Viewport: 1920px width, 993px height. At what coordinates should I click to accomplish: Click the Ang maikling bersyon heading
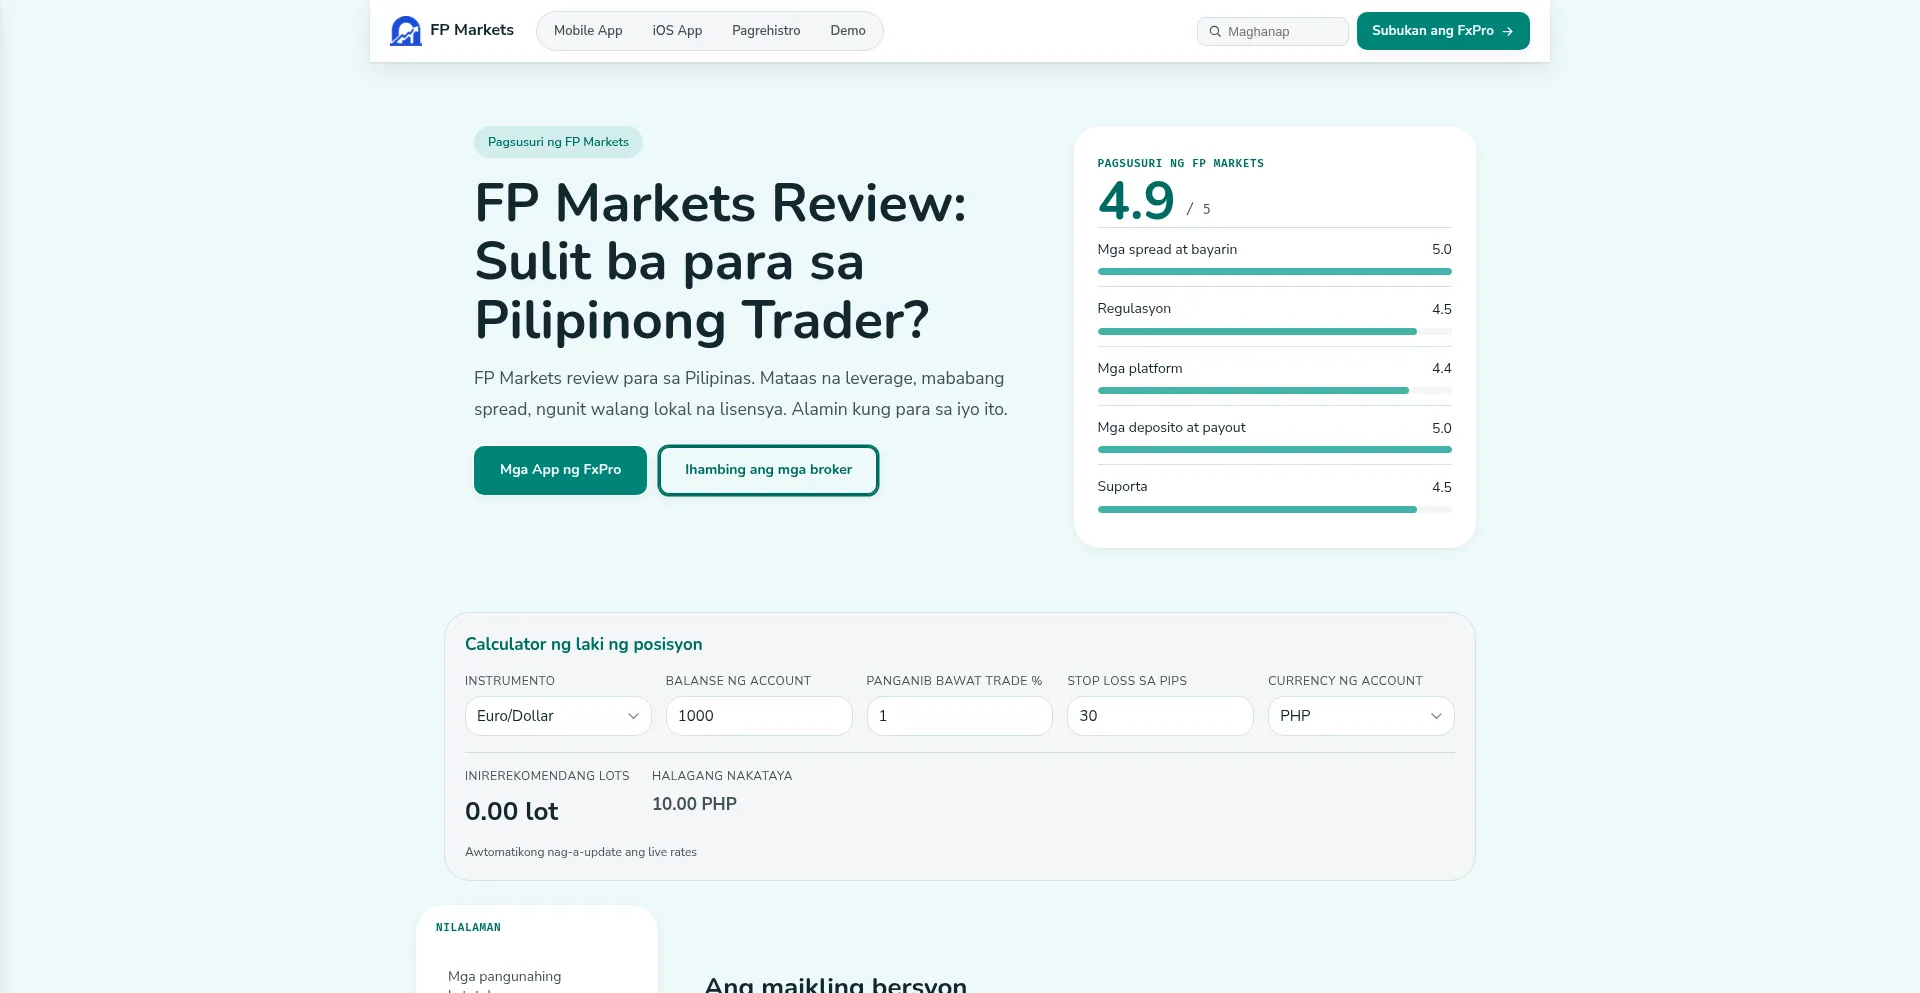[x=836, y=984]
